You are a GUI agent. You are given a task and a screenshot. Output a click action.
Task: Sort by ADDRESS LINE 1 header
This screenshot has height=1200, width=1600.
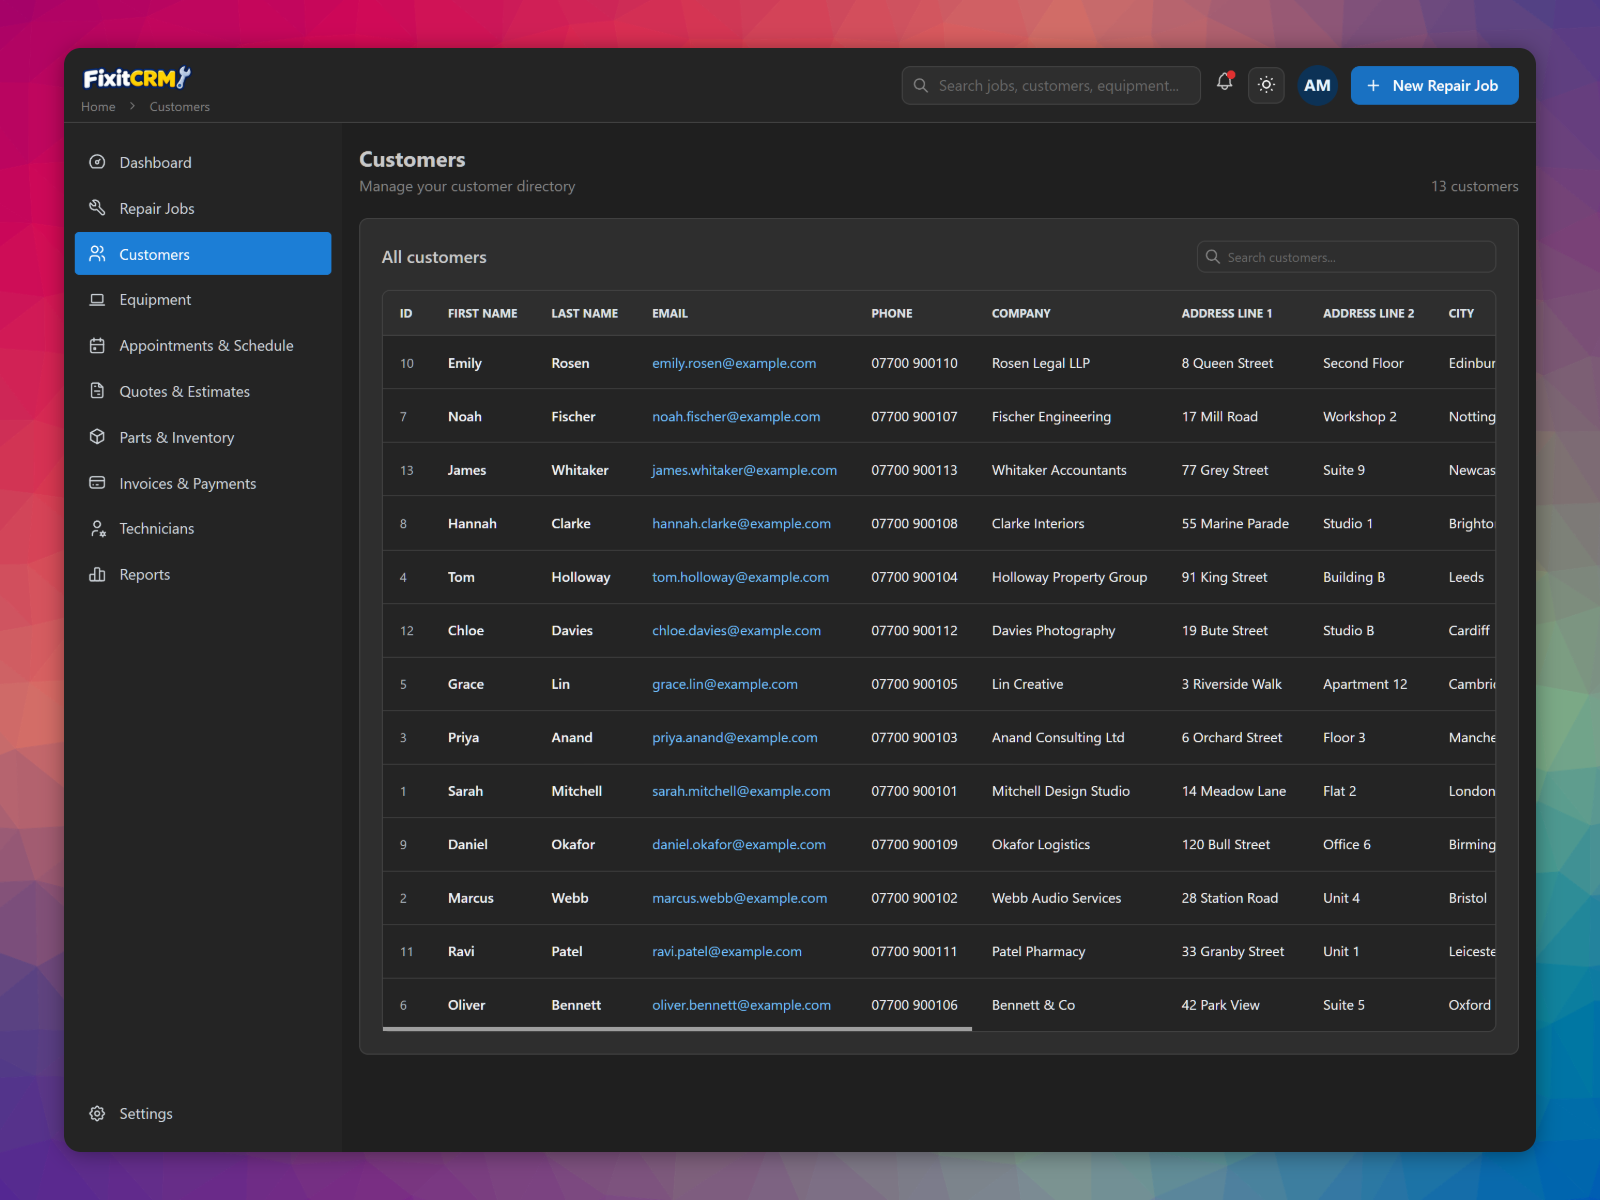tap(1227, 314)
